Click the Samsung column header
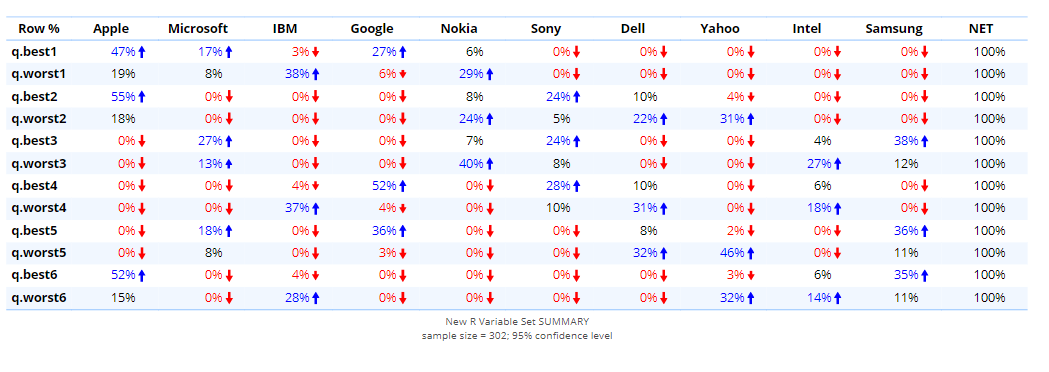The width and height of the screenshot is (1049, 372). click(894, 29)
